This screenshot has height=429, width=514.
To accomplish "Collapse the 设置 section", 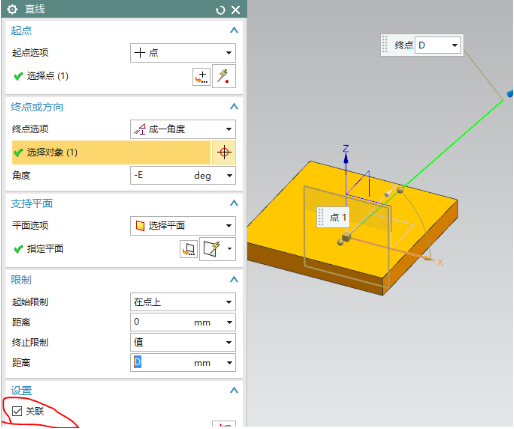I will (234, 390).
